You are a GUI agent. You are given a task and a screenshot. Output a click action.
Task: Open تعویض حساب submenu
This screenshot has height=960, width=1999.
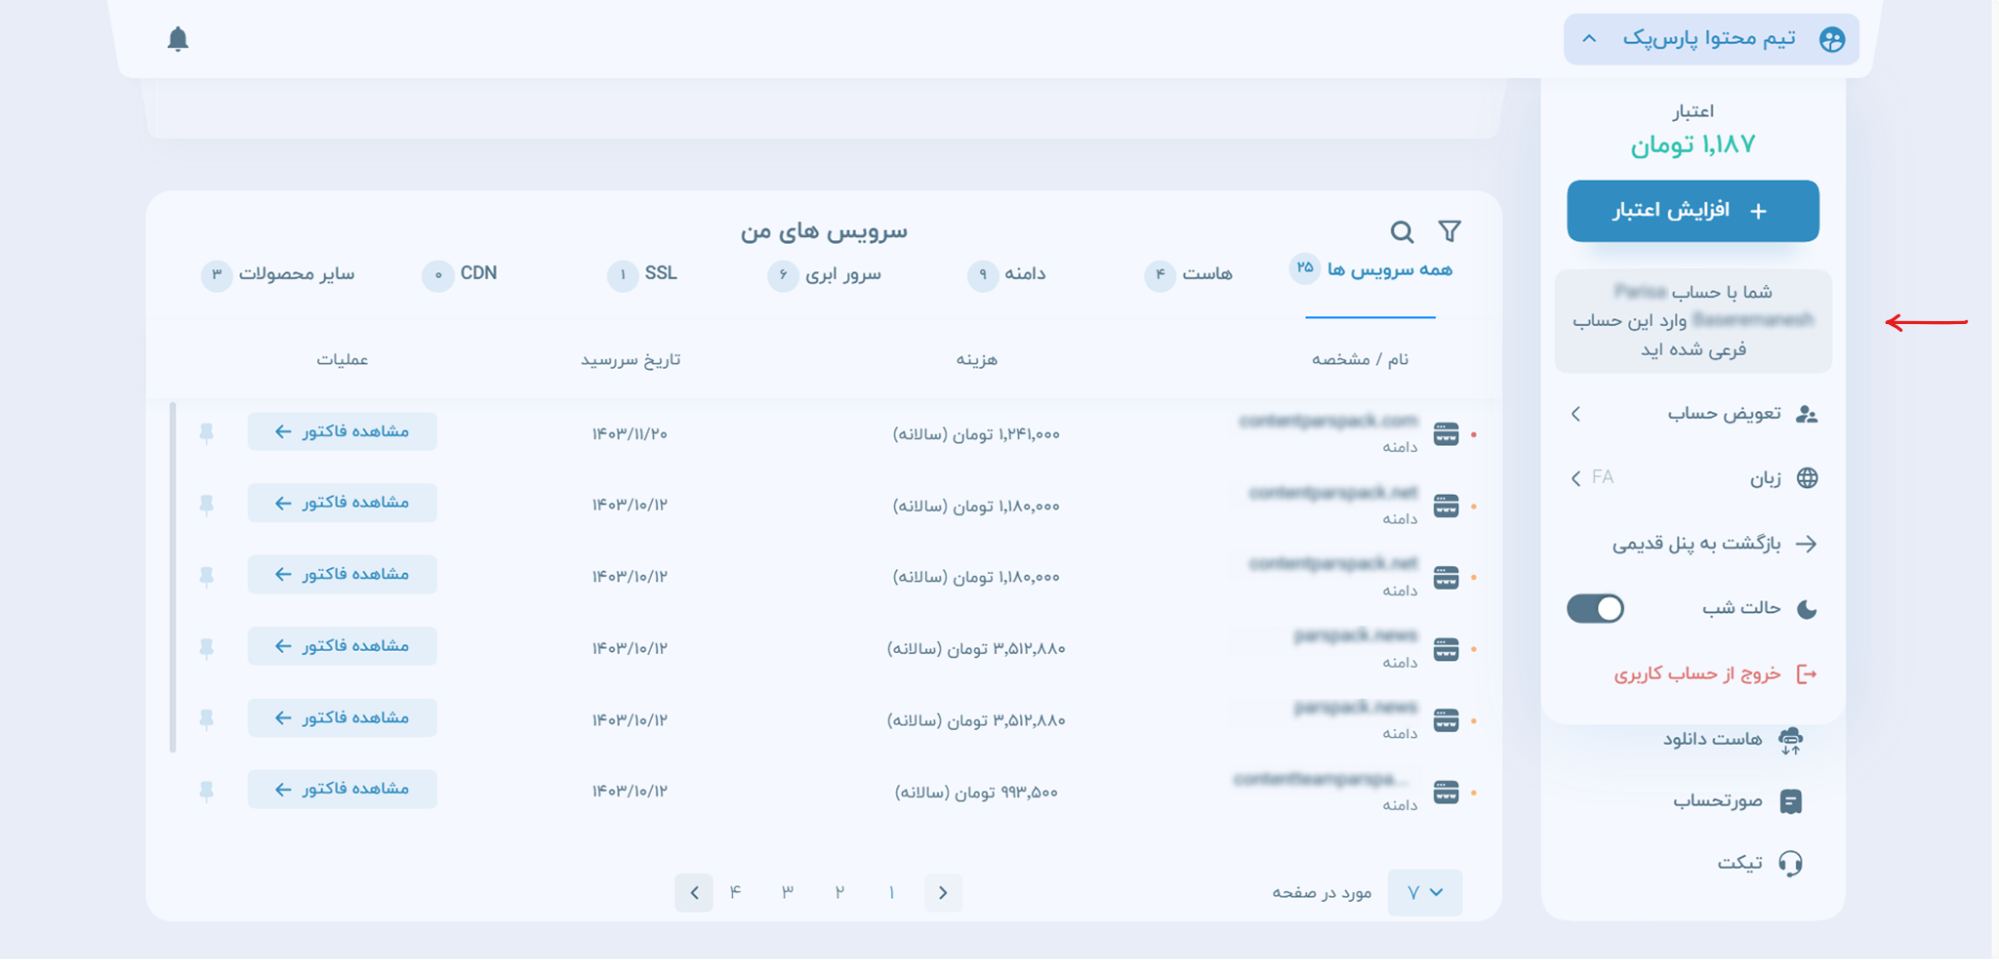click(1692, 414)
